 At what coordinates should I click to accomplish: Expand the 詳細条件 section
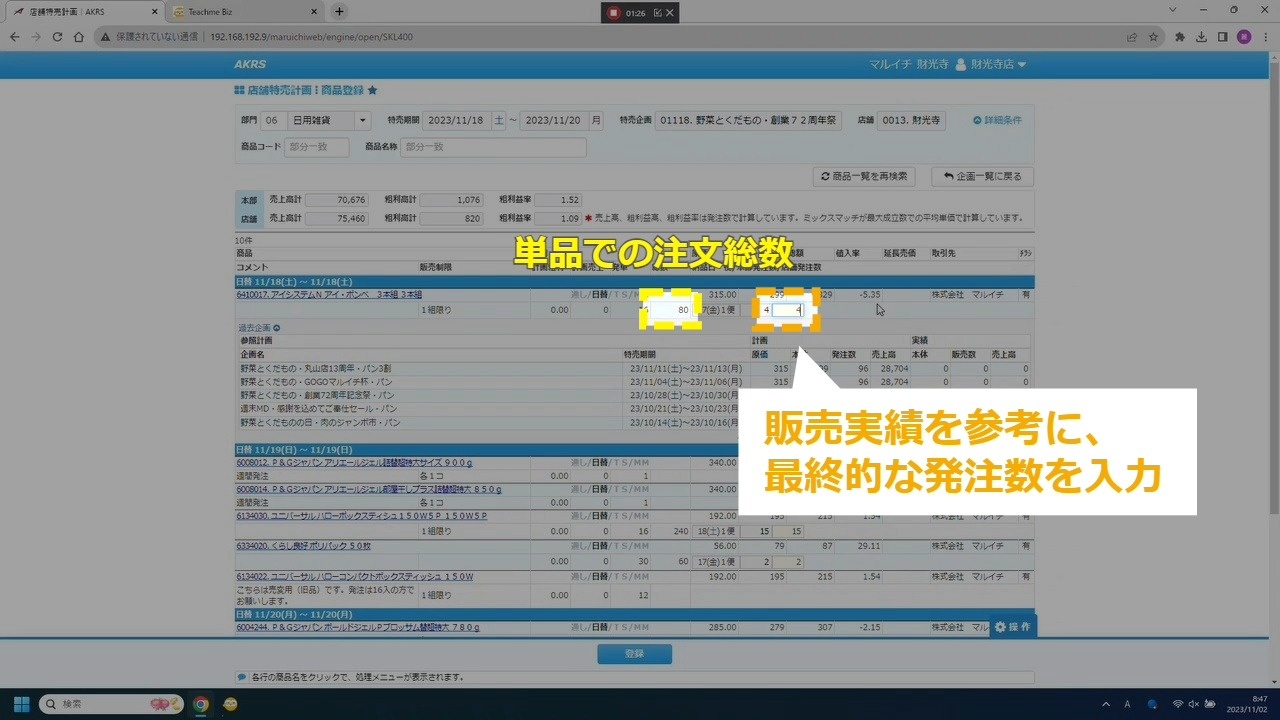[x=997, y=120]
